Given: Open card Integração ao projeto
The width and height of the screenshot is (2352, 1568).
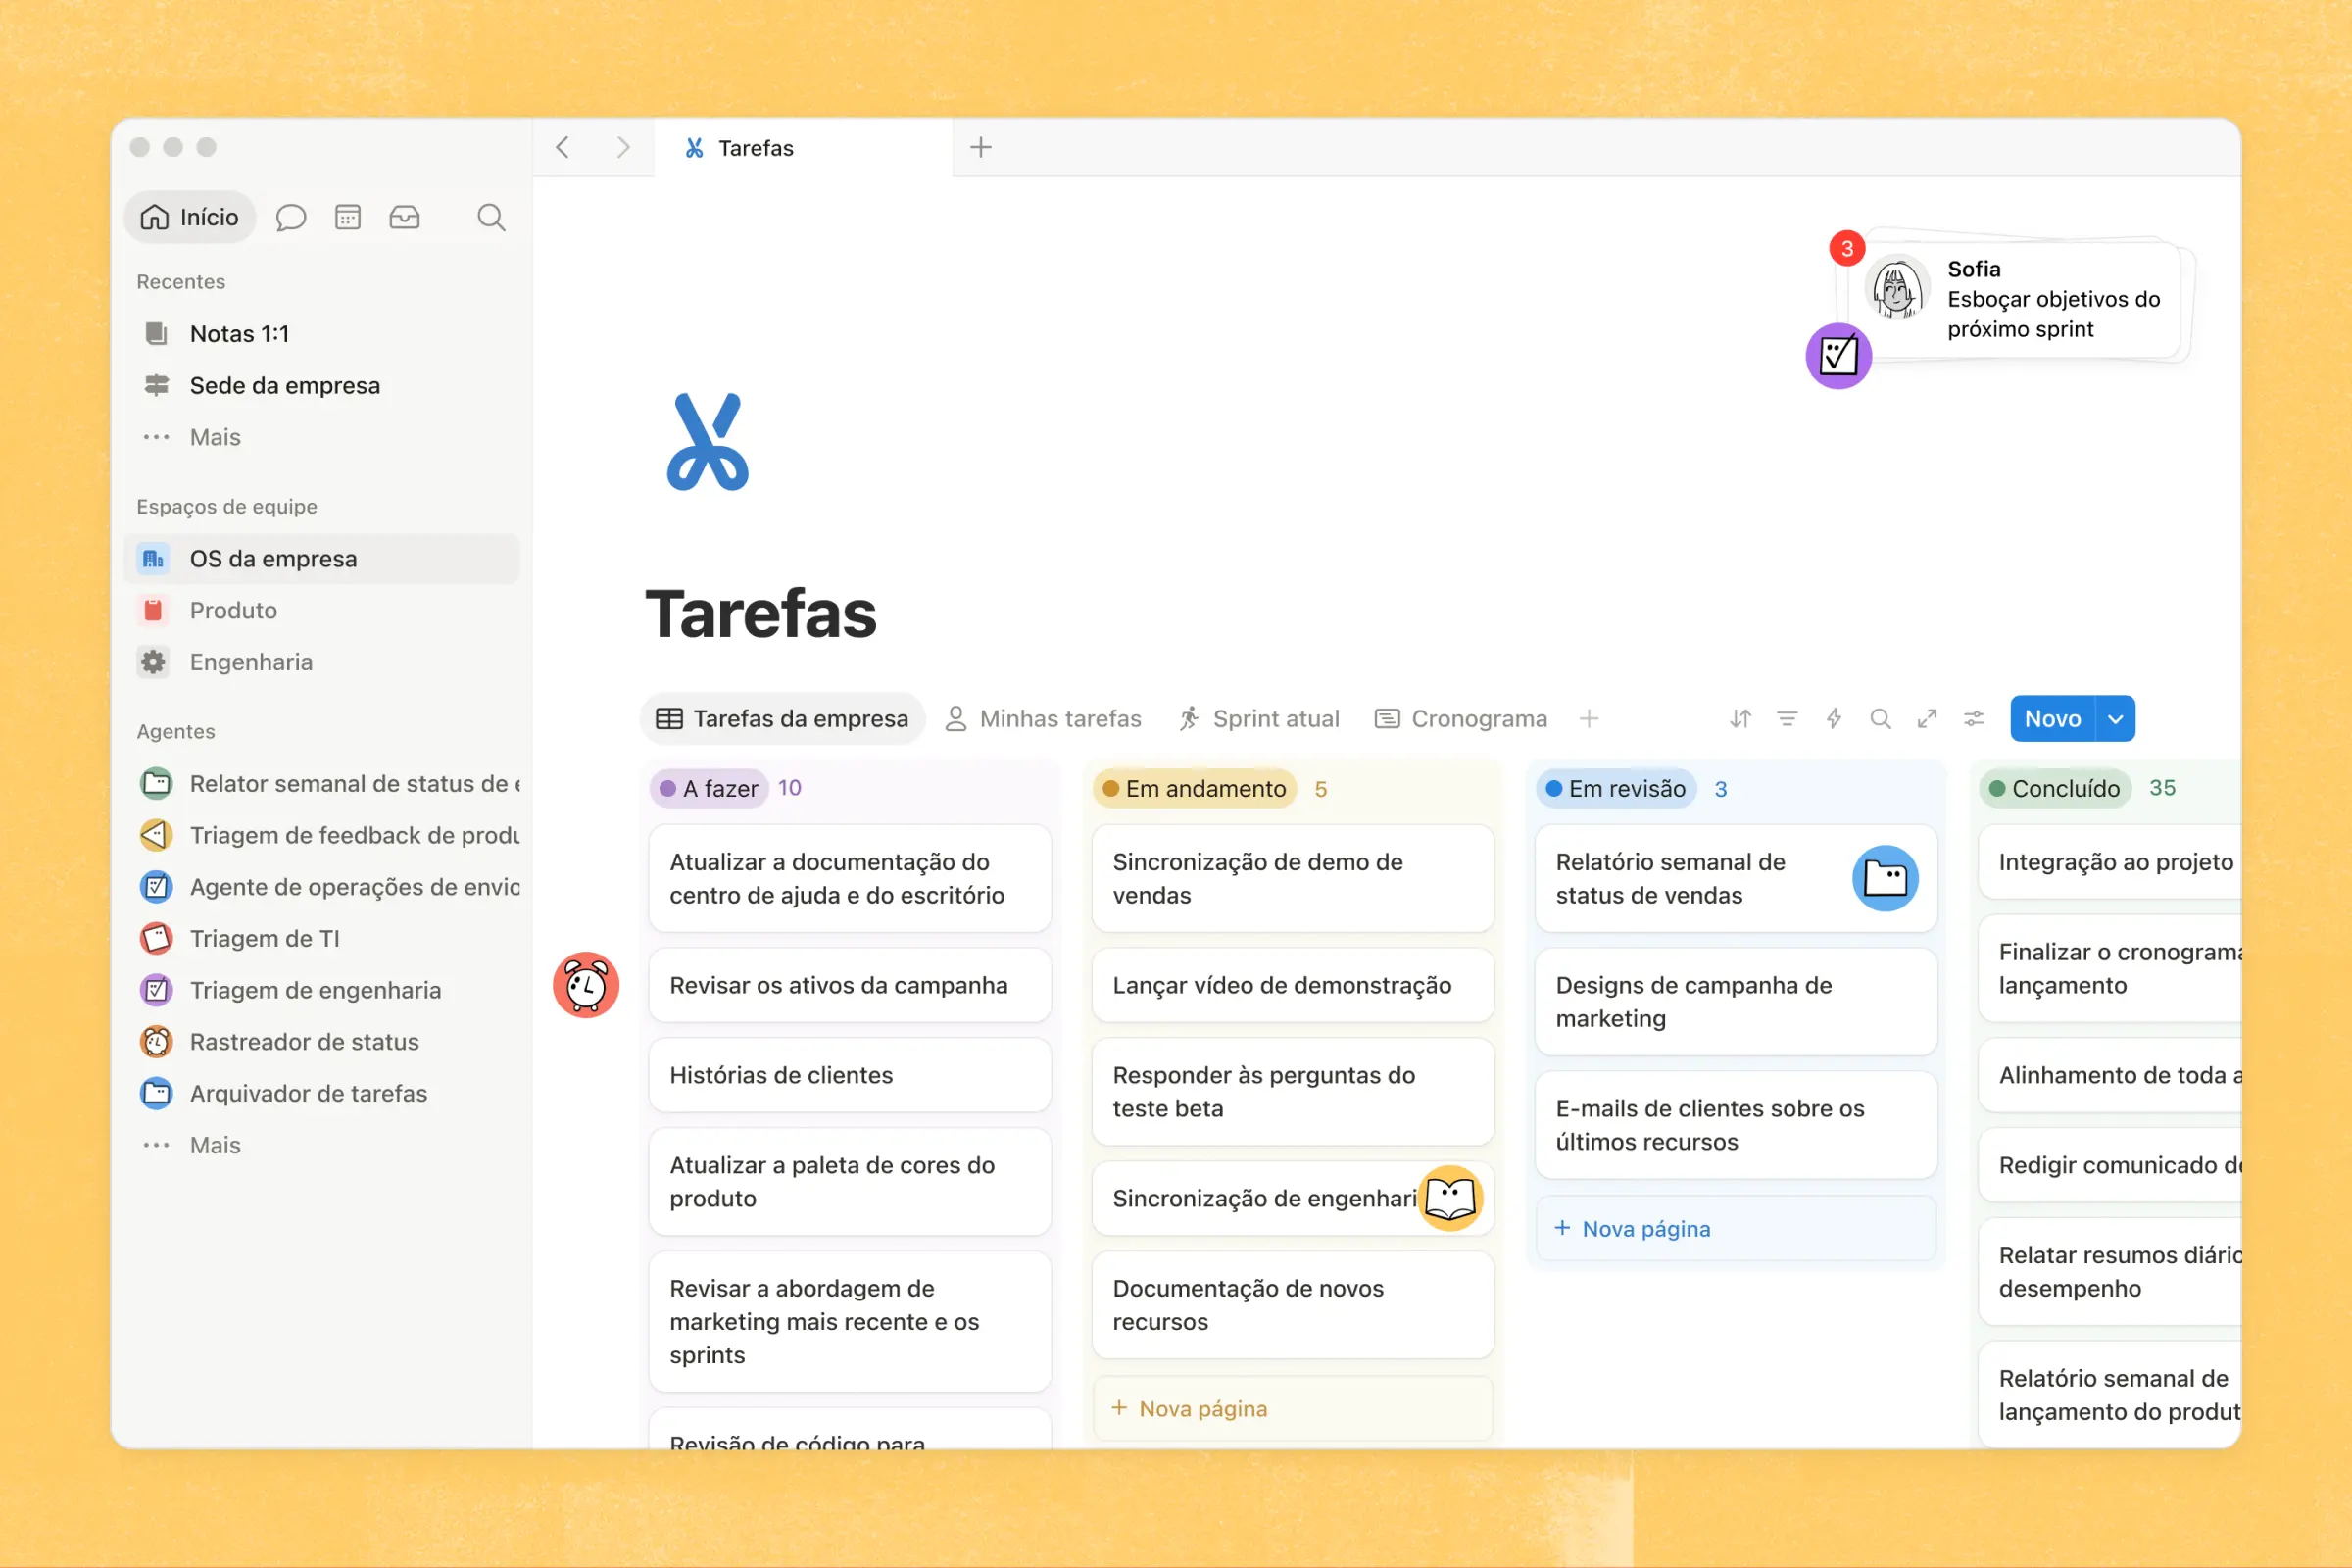Looking at the screenshot, I should coord(2110,862).
